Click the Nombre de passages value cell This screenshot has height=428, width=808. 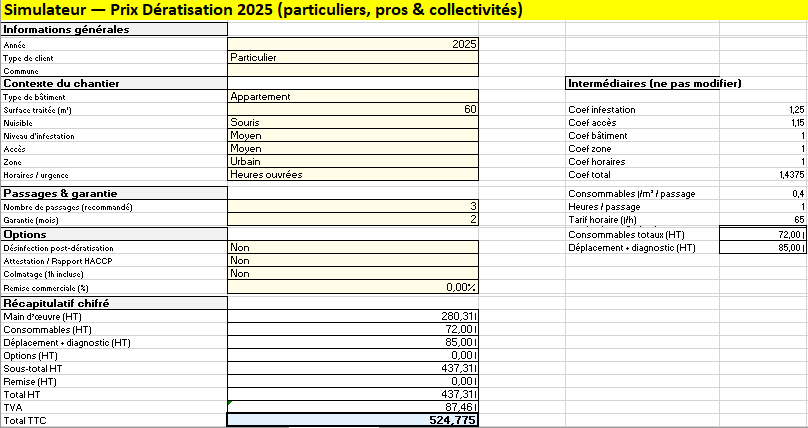(x=354, y=206)
